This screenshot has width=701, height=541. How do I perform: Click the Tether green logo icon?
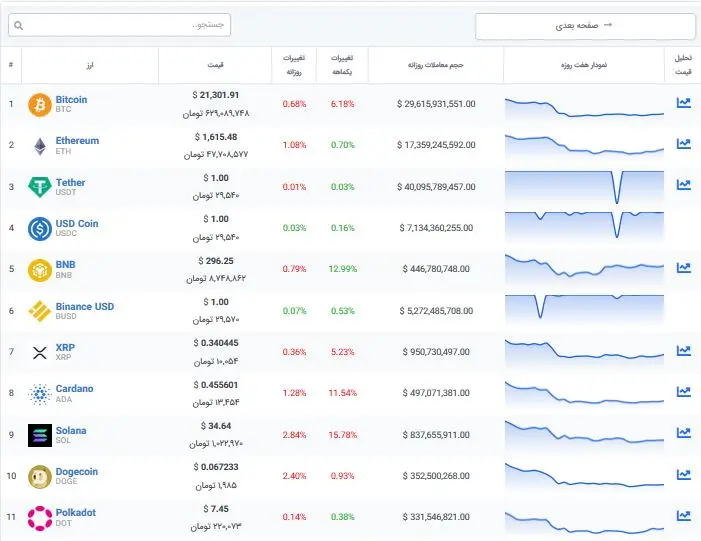point(40,187)
